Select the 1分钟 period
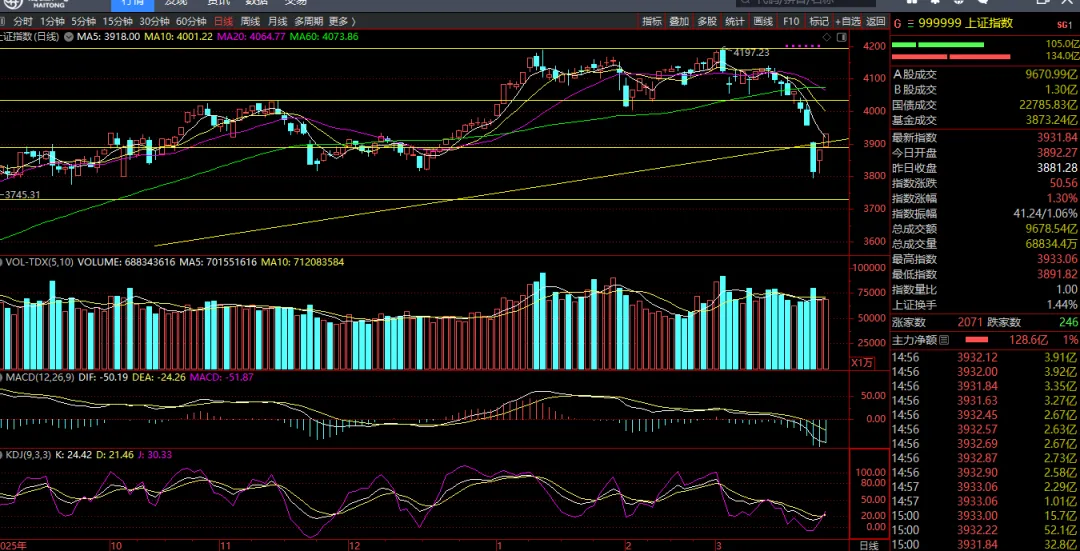Screen dimensions: 1080x551 tap(52, 21)
